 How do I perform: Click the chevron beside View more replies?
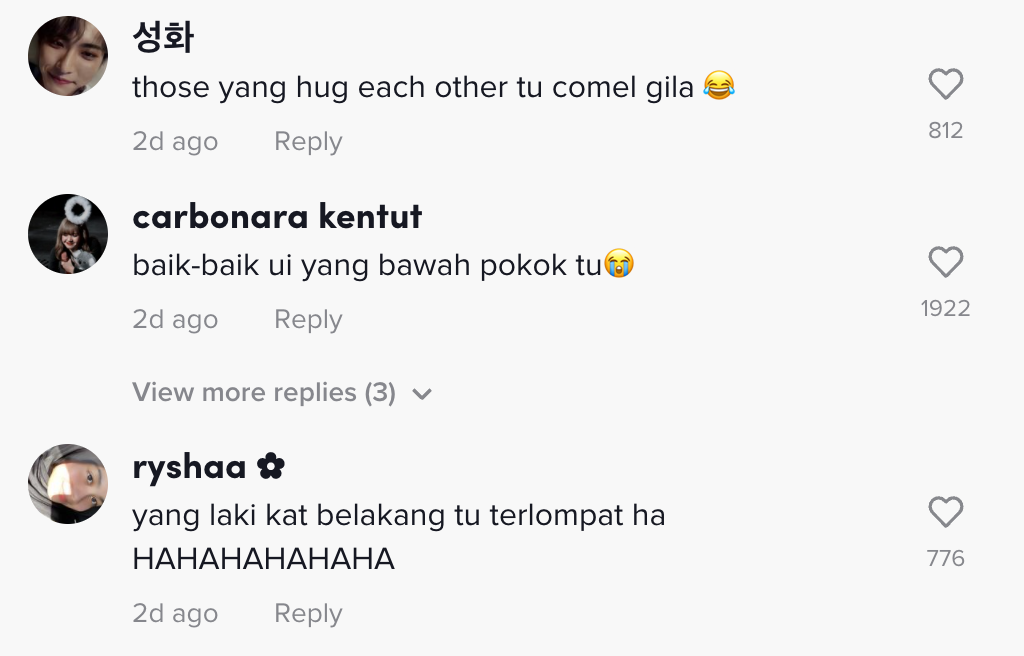422,394
